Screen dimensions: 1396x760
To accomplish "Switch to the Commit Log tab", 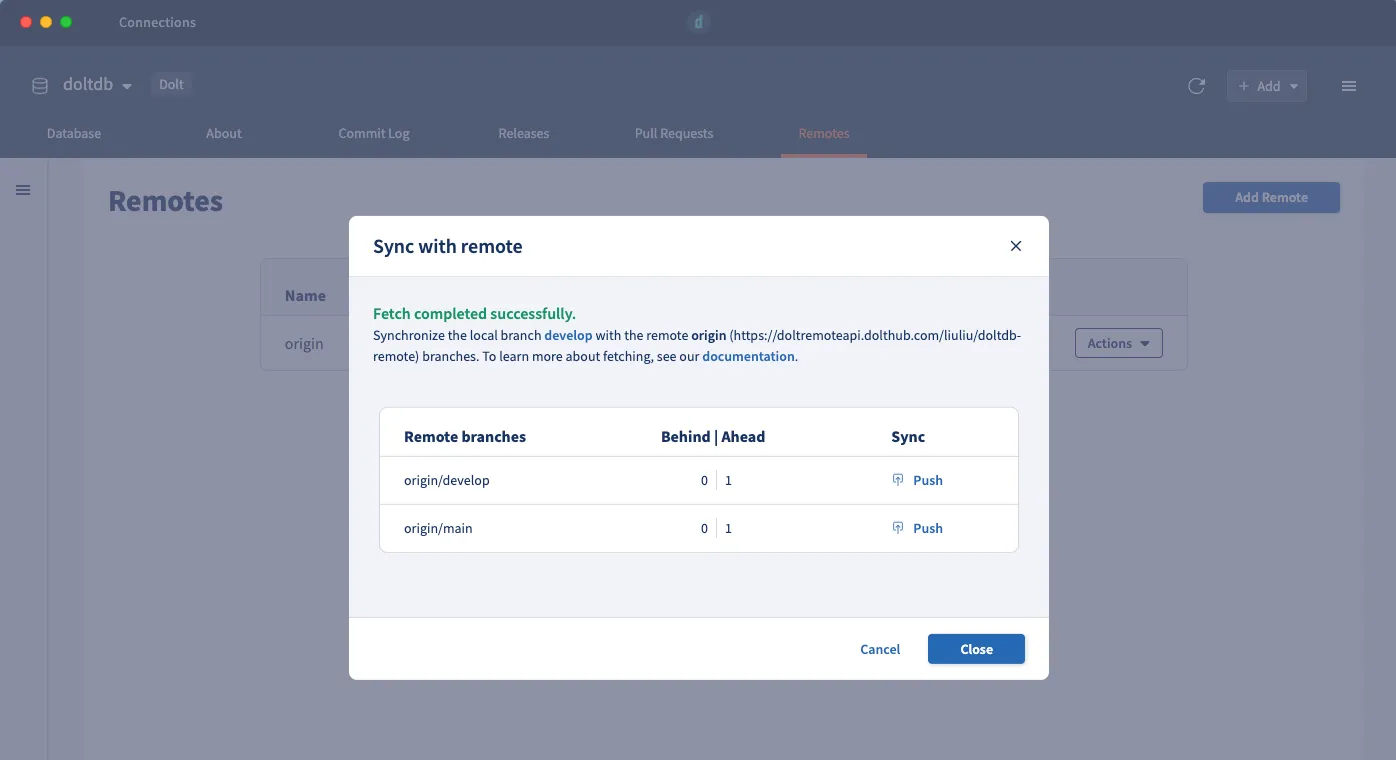I will click(374, 133).
